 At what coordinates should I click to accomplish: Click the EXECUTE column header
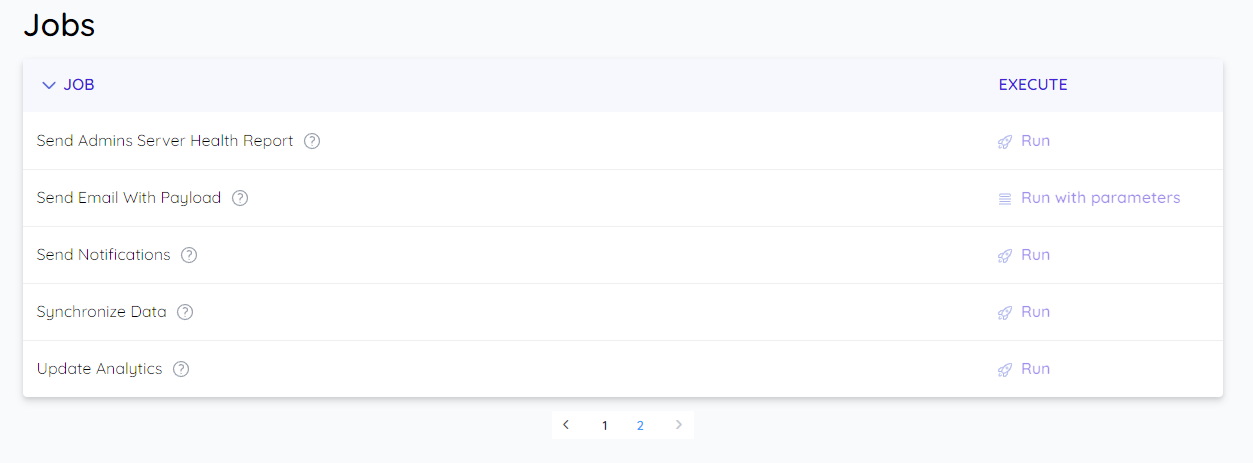coord(1033,85)
